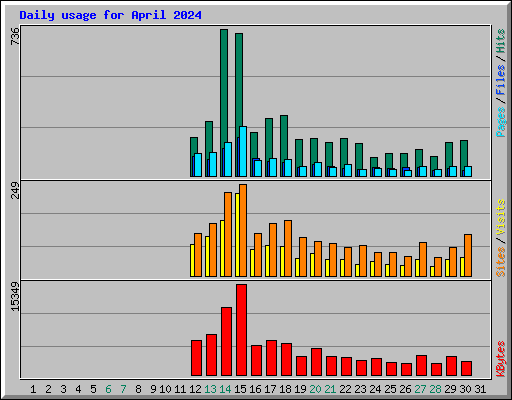Select the red KBytes bar for day 15
Viewport: 512px width, 400px height.
241,330
